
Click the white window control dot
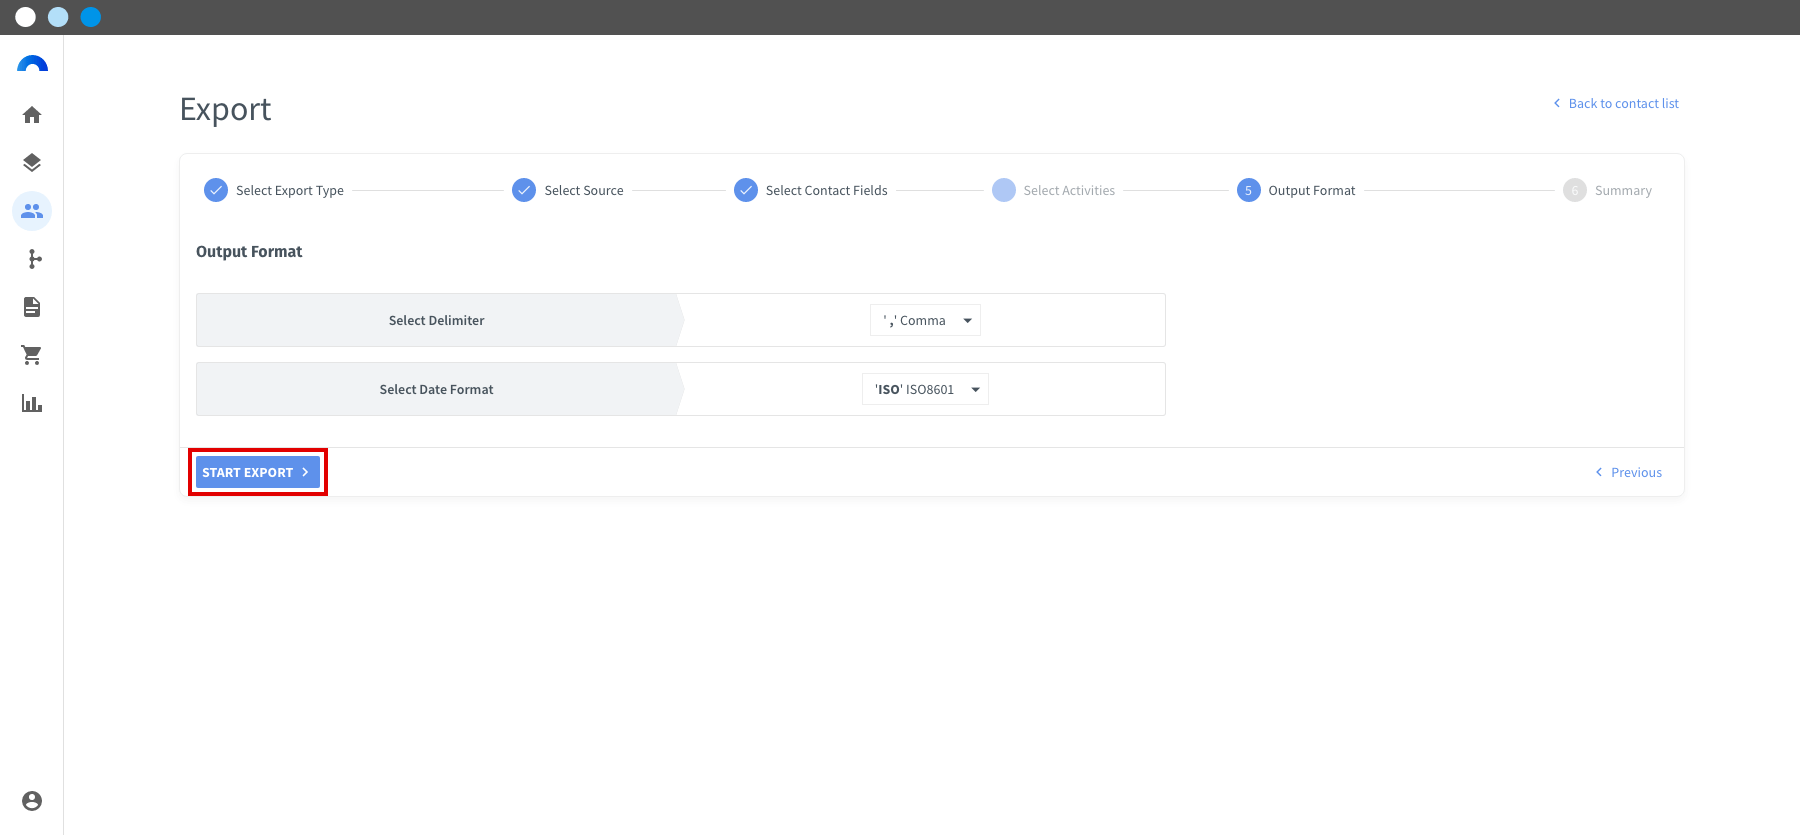pyautogui.click(x=26, y=17)
